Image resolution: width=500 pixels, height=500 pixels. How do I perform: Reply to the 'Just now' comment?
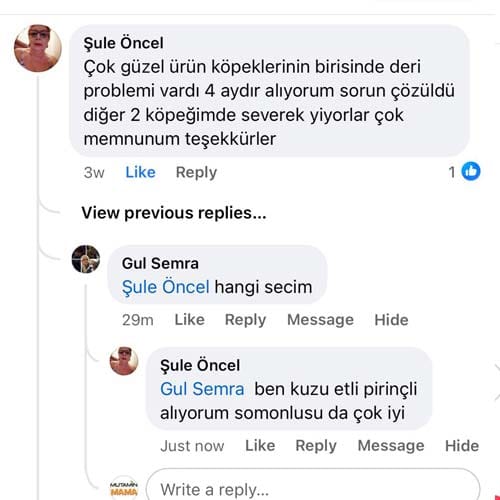pos(316,446)
